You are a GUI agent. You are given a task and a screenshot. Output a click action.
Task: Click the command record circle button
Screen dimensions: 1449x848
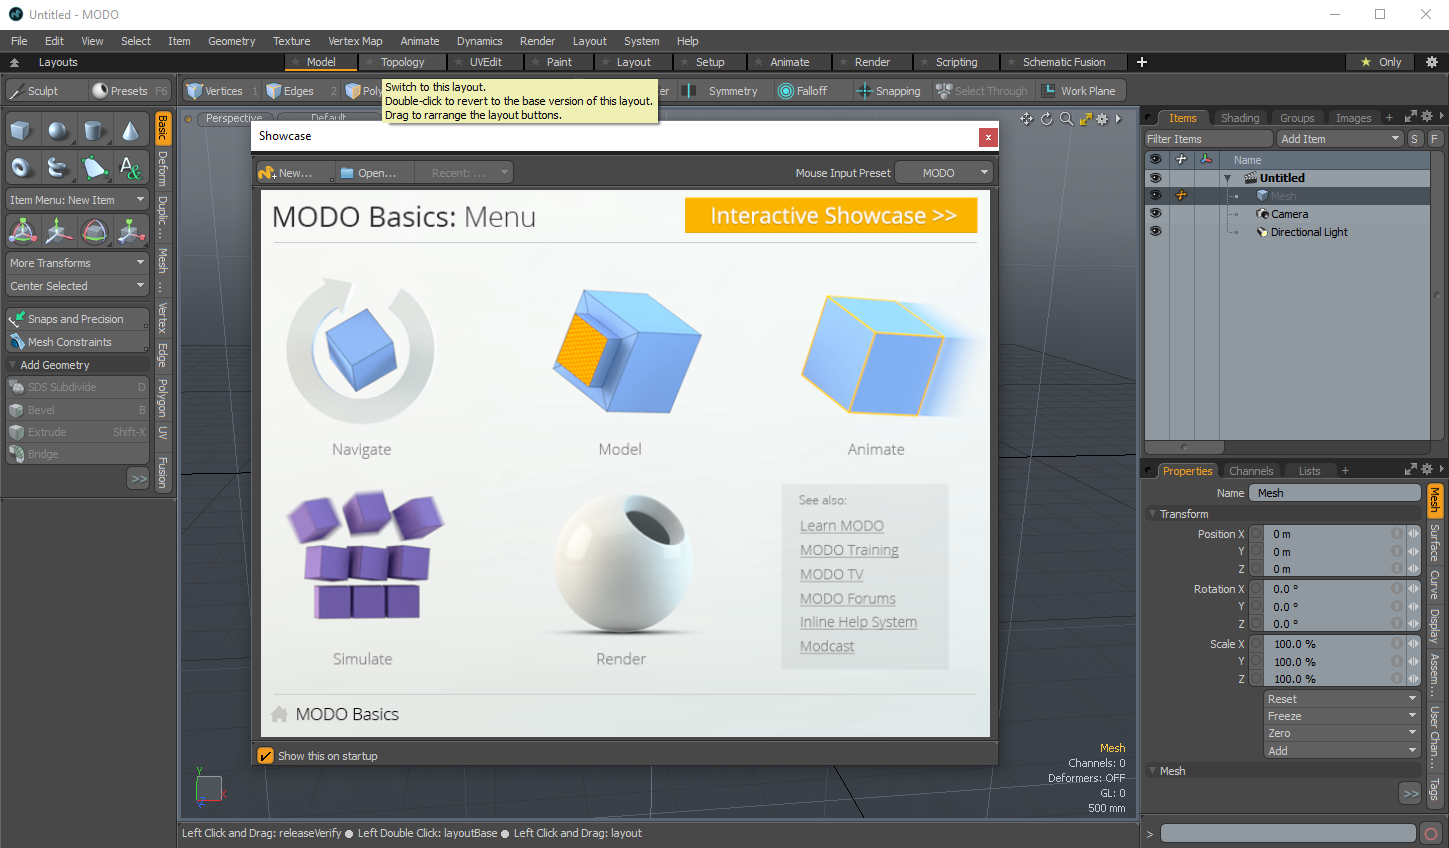pos(1431,834)
